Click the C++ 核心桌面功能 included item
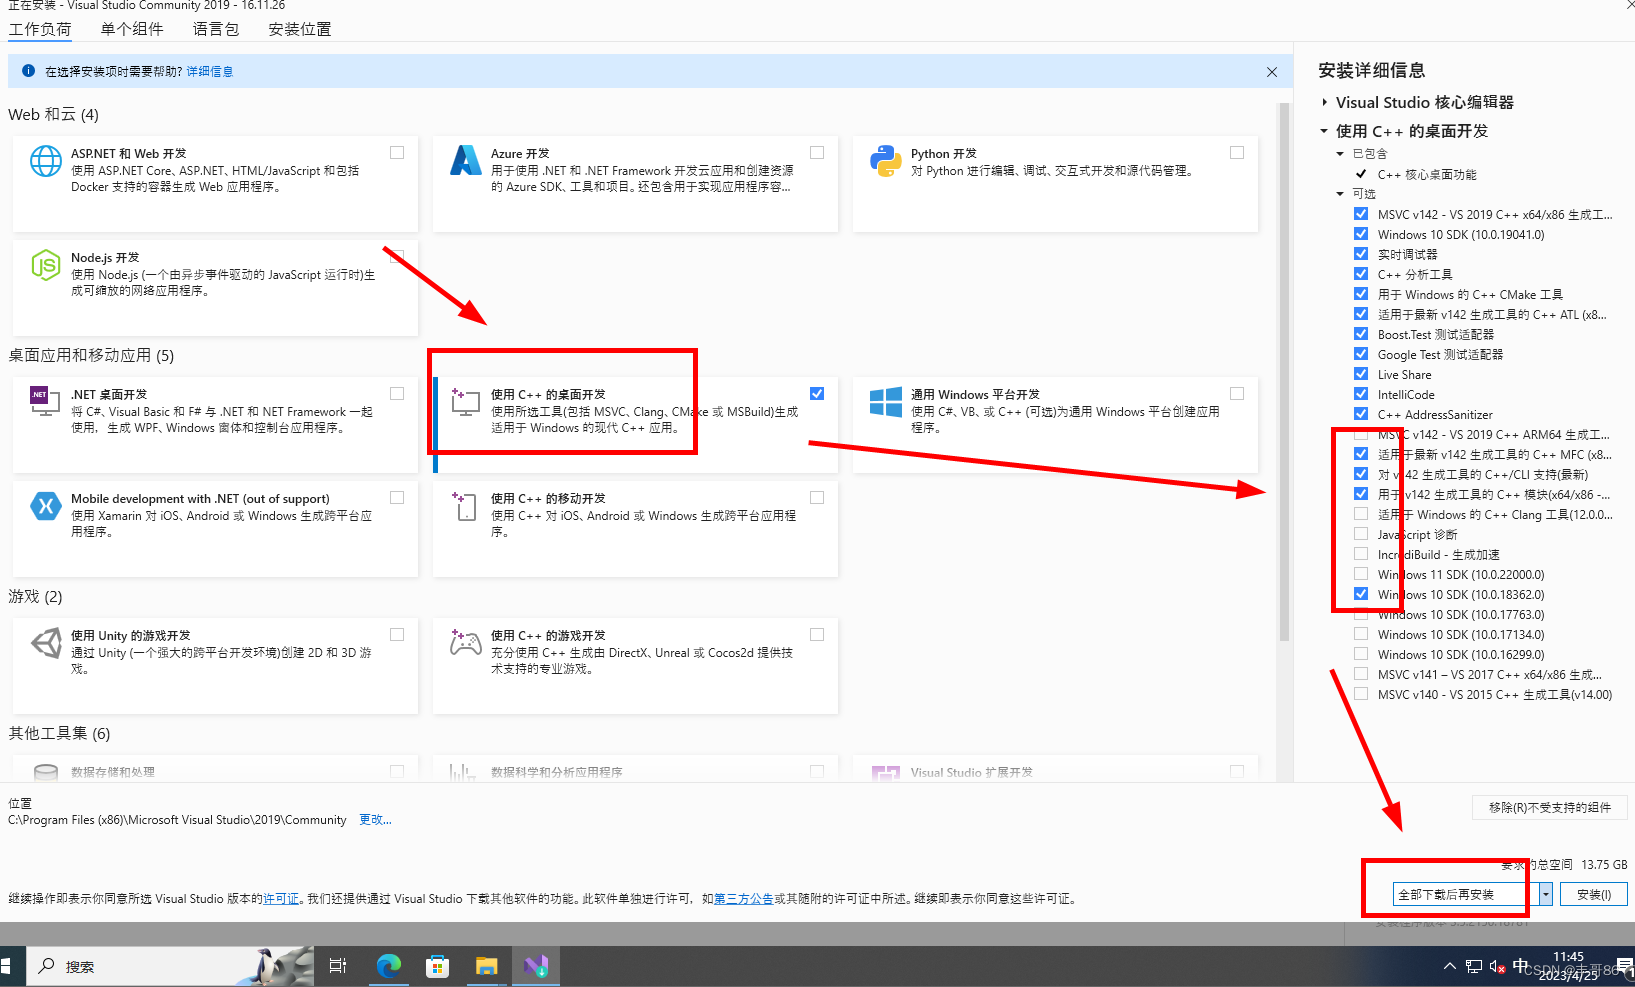Image resolution: width=1635 pixels, height=987 pixels. [x=1427, y=174]
